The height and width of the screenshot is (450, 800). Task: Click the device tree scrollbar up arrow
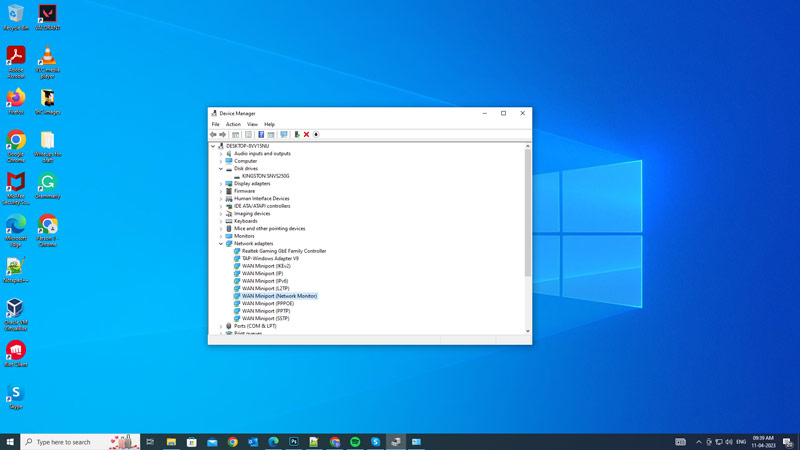pyautogui.click(x=528, y=146)
